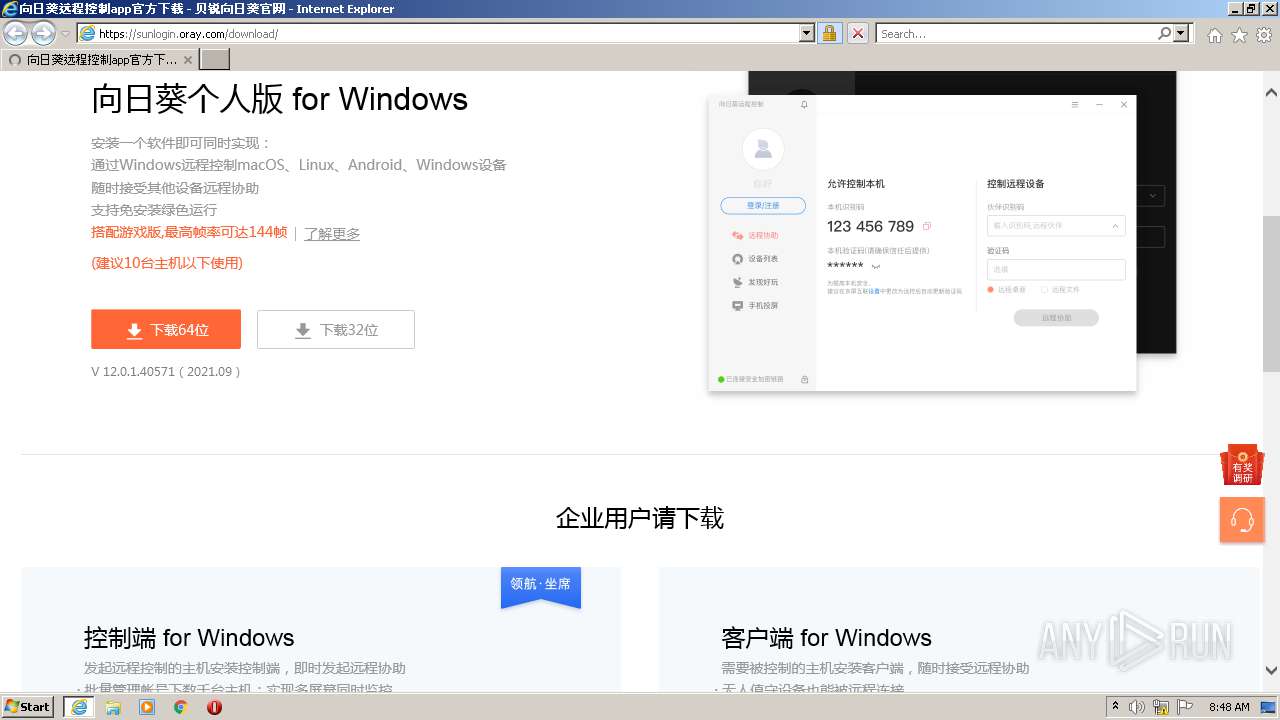
Task: Click the orange 搭配游戏版 promotional text
Action: point(189,232)
